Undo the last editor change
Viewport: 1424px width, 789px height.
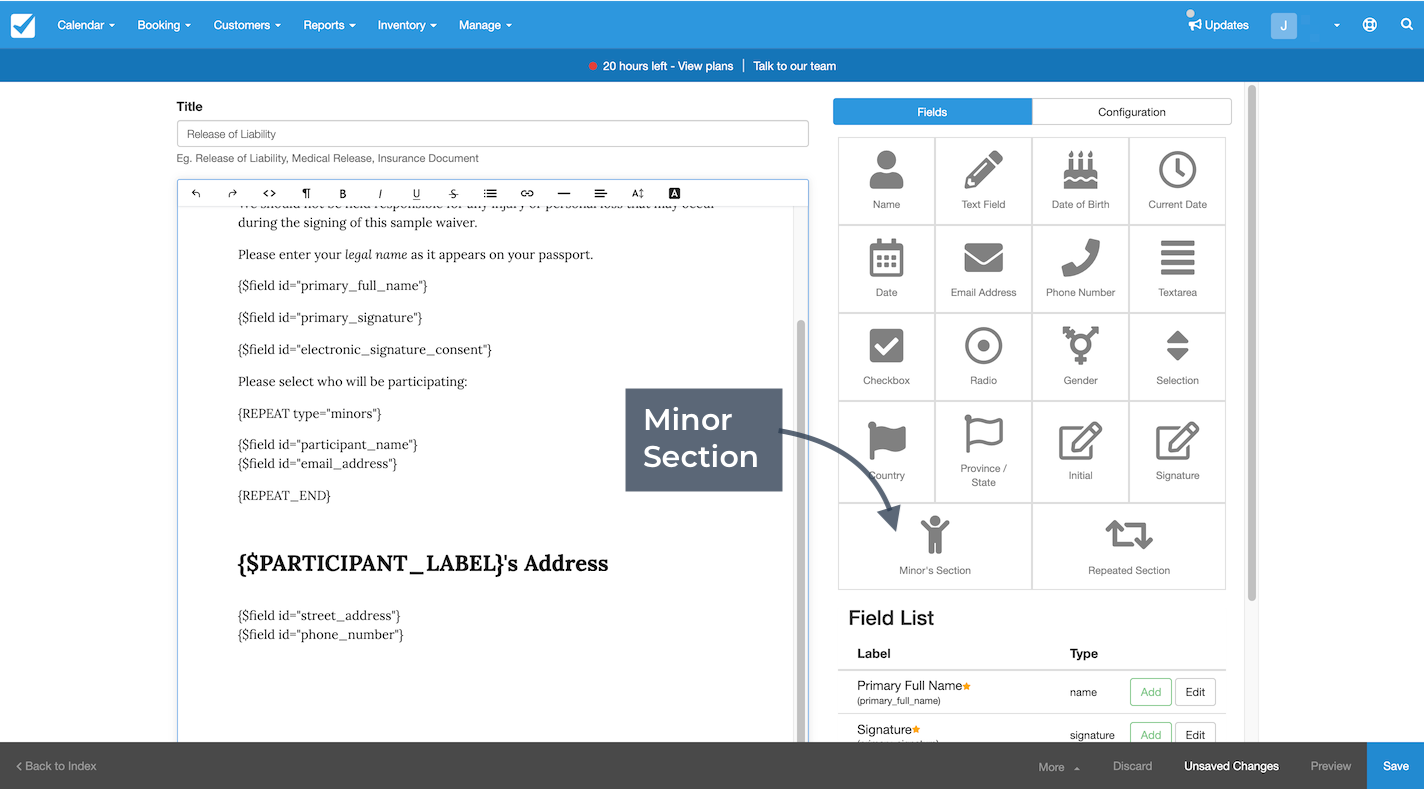pos(196,193)
